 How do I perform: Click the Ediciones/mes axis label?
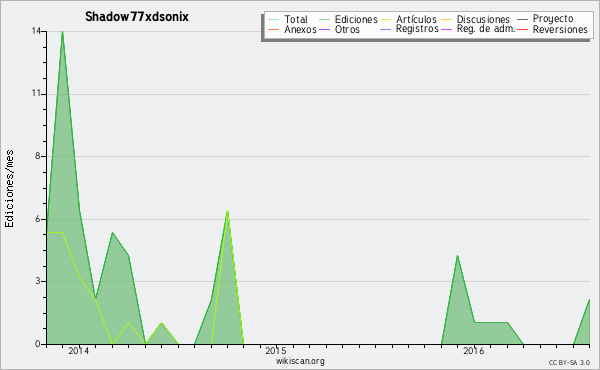(x=9, y=189)
